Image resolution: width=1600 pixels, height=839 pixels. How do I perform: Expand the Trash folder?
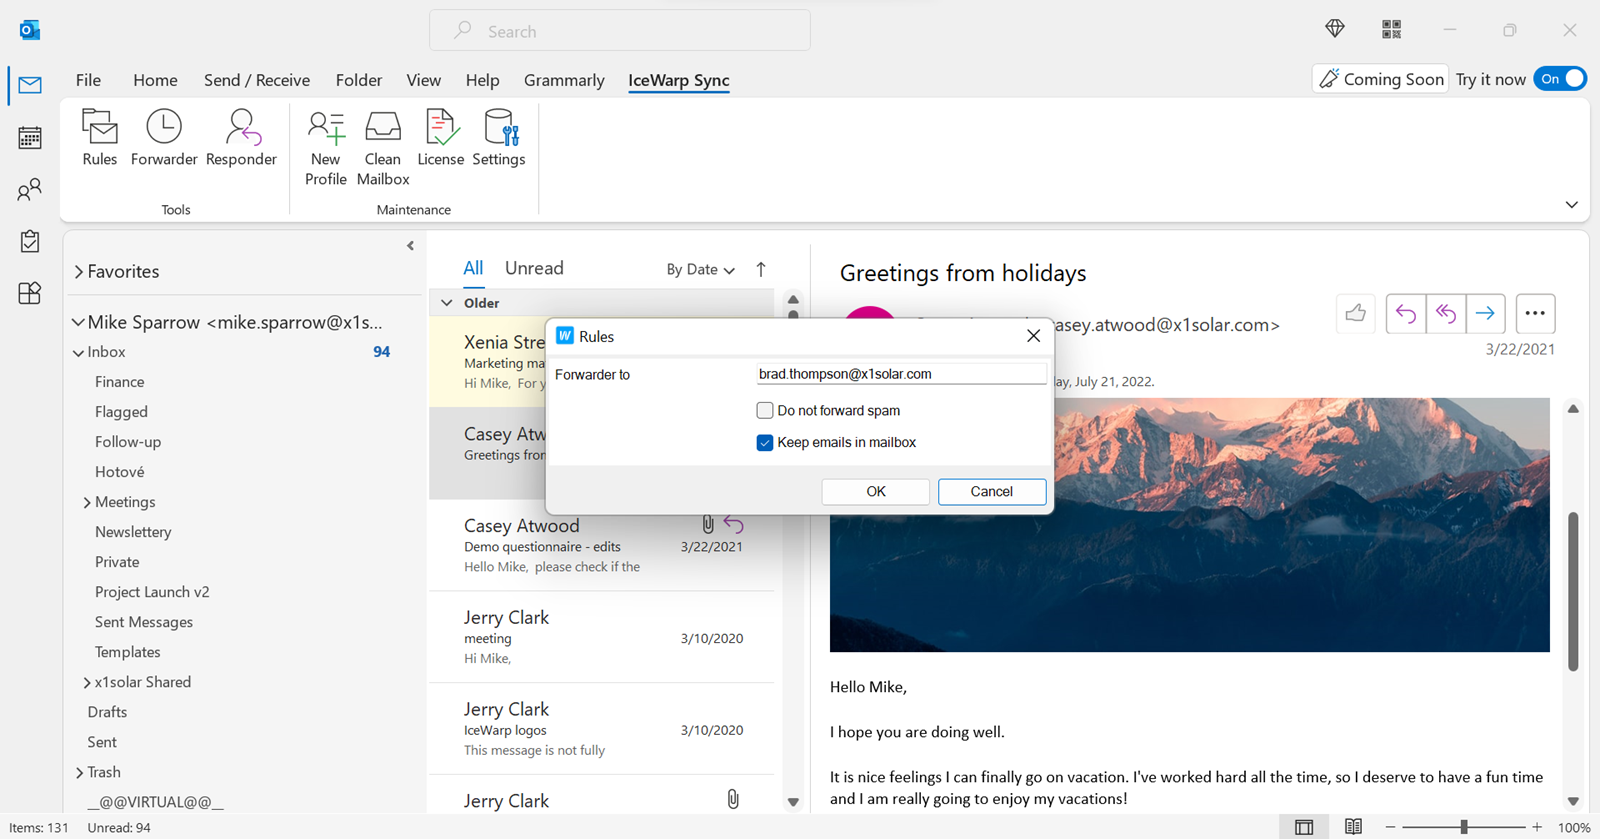[79, 772]
